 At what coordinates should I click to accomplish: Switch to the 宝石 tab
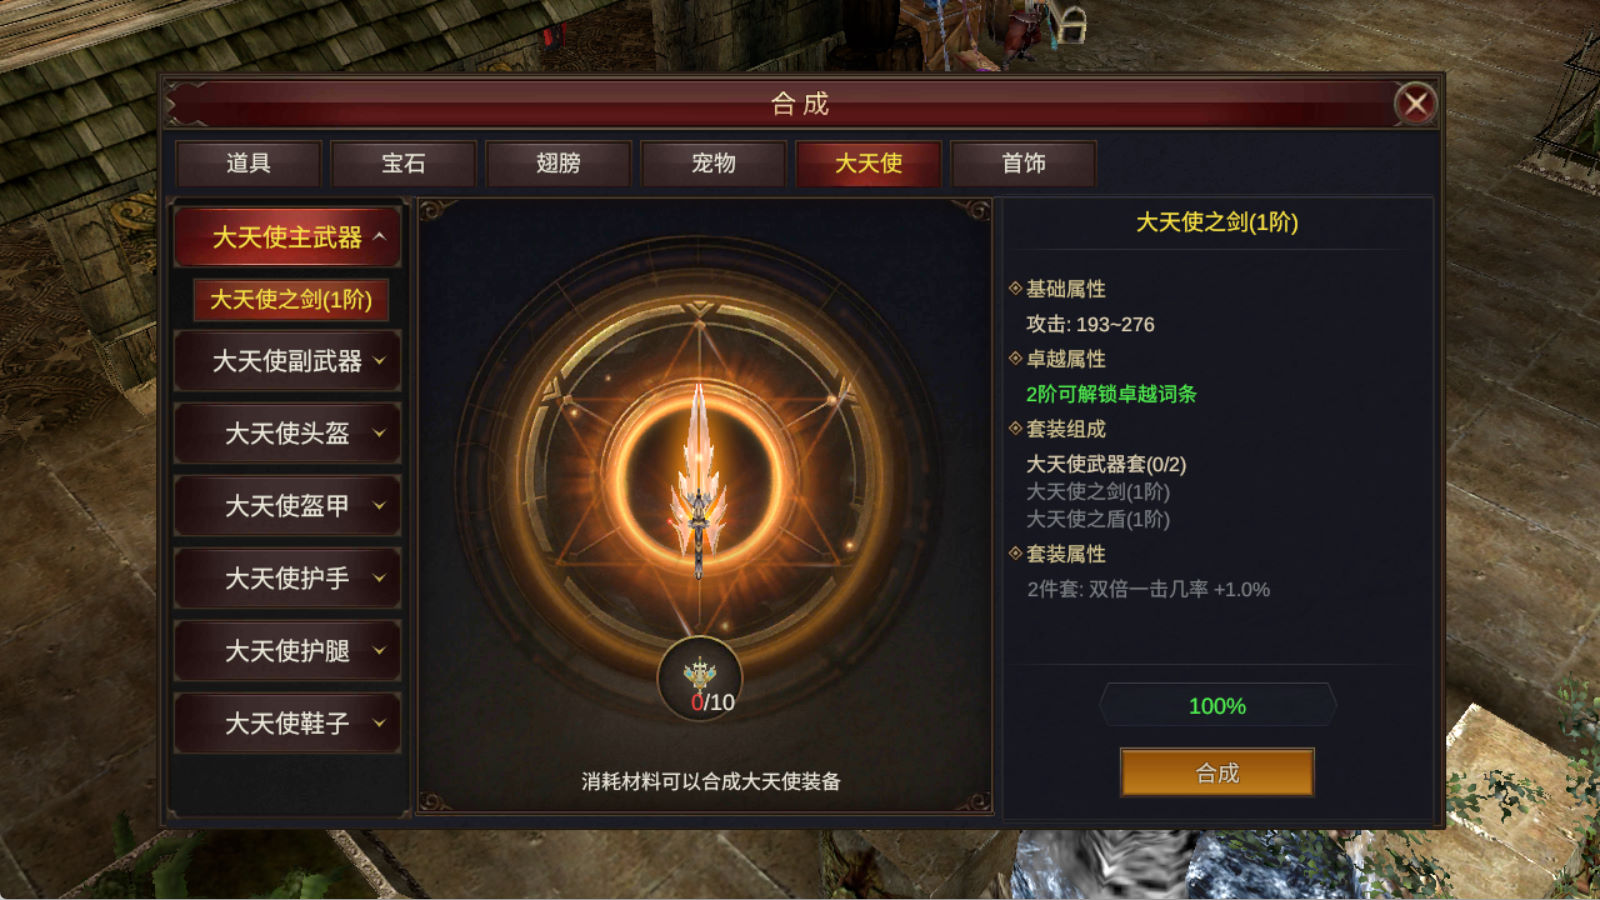[403, 163]
